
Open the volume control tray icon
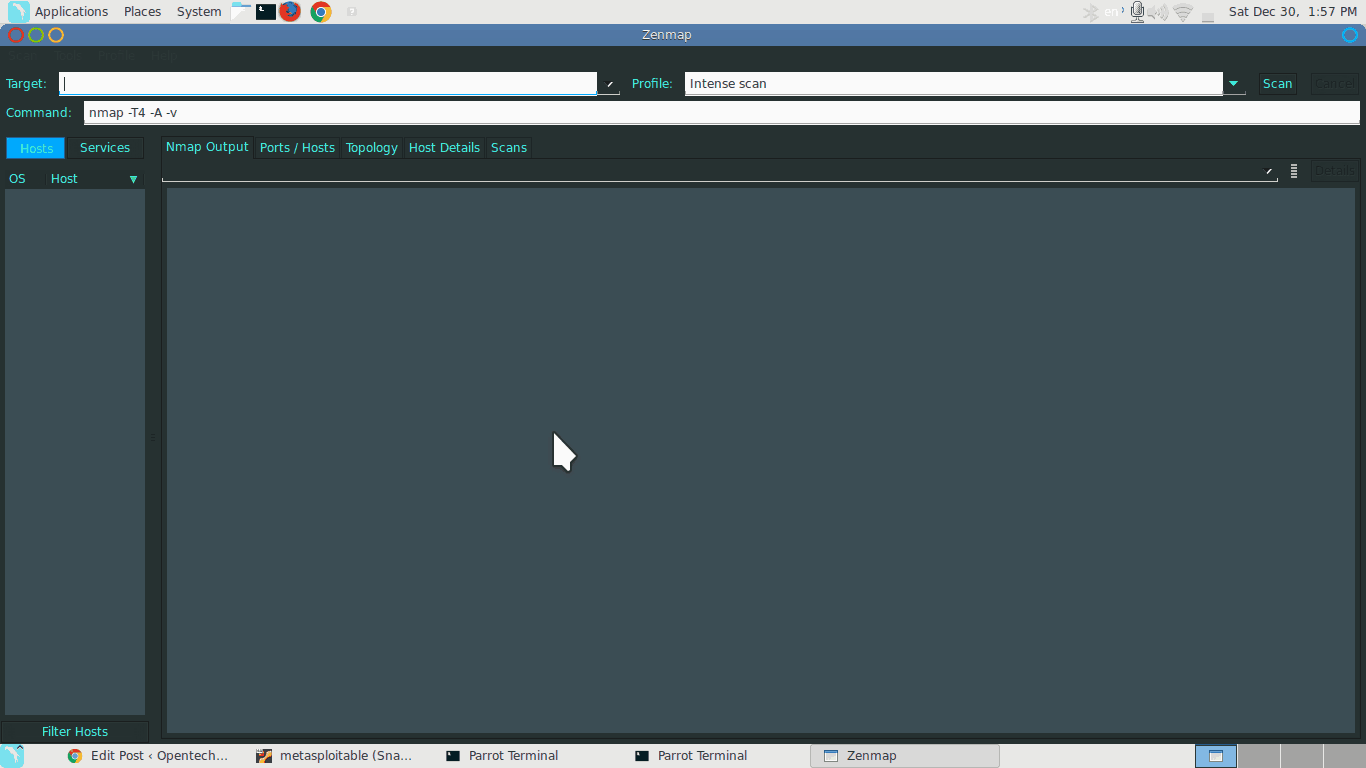(1159, 12)
